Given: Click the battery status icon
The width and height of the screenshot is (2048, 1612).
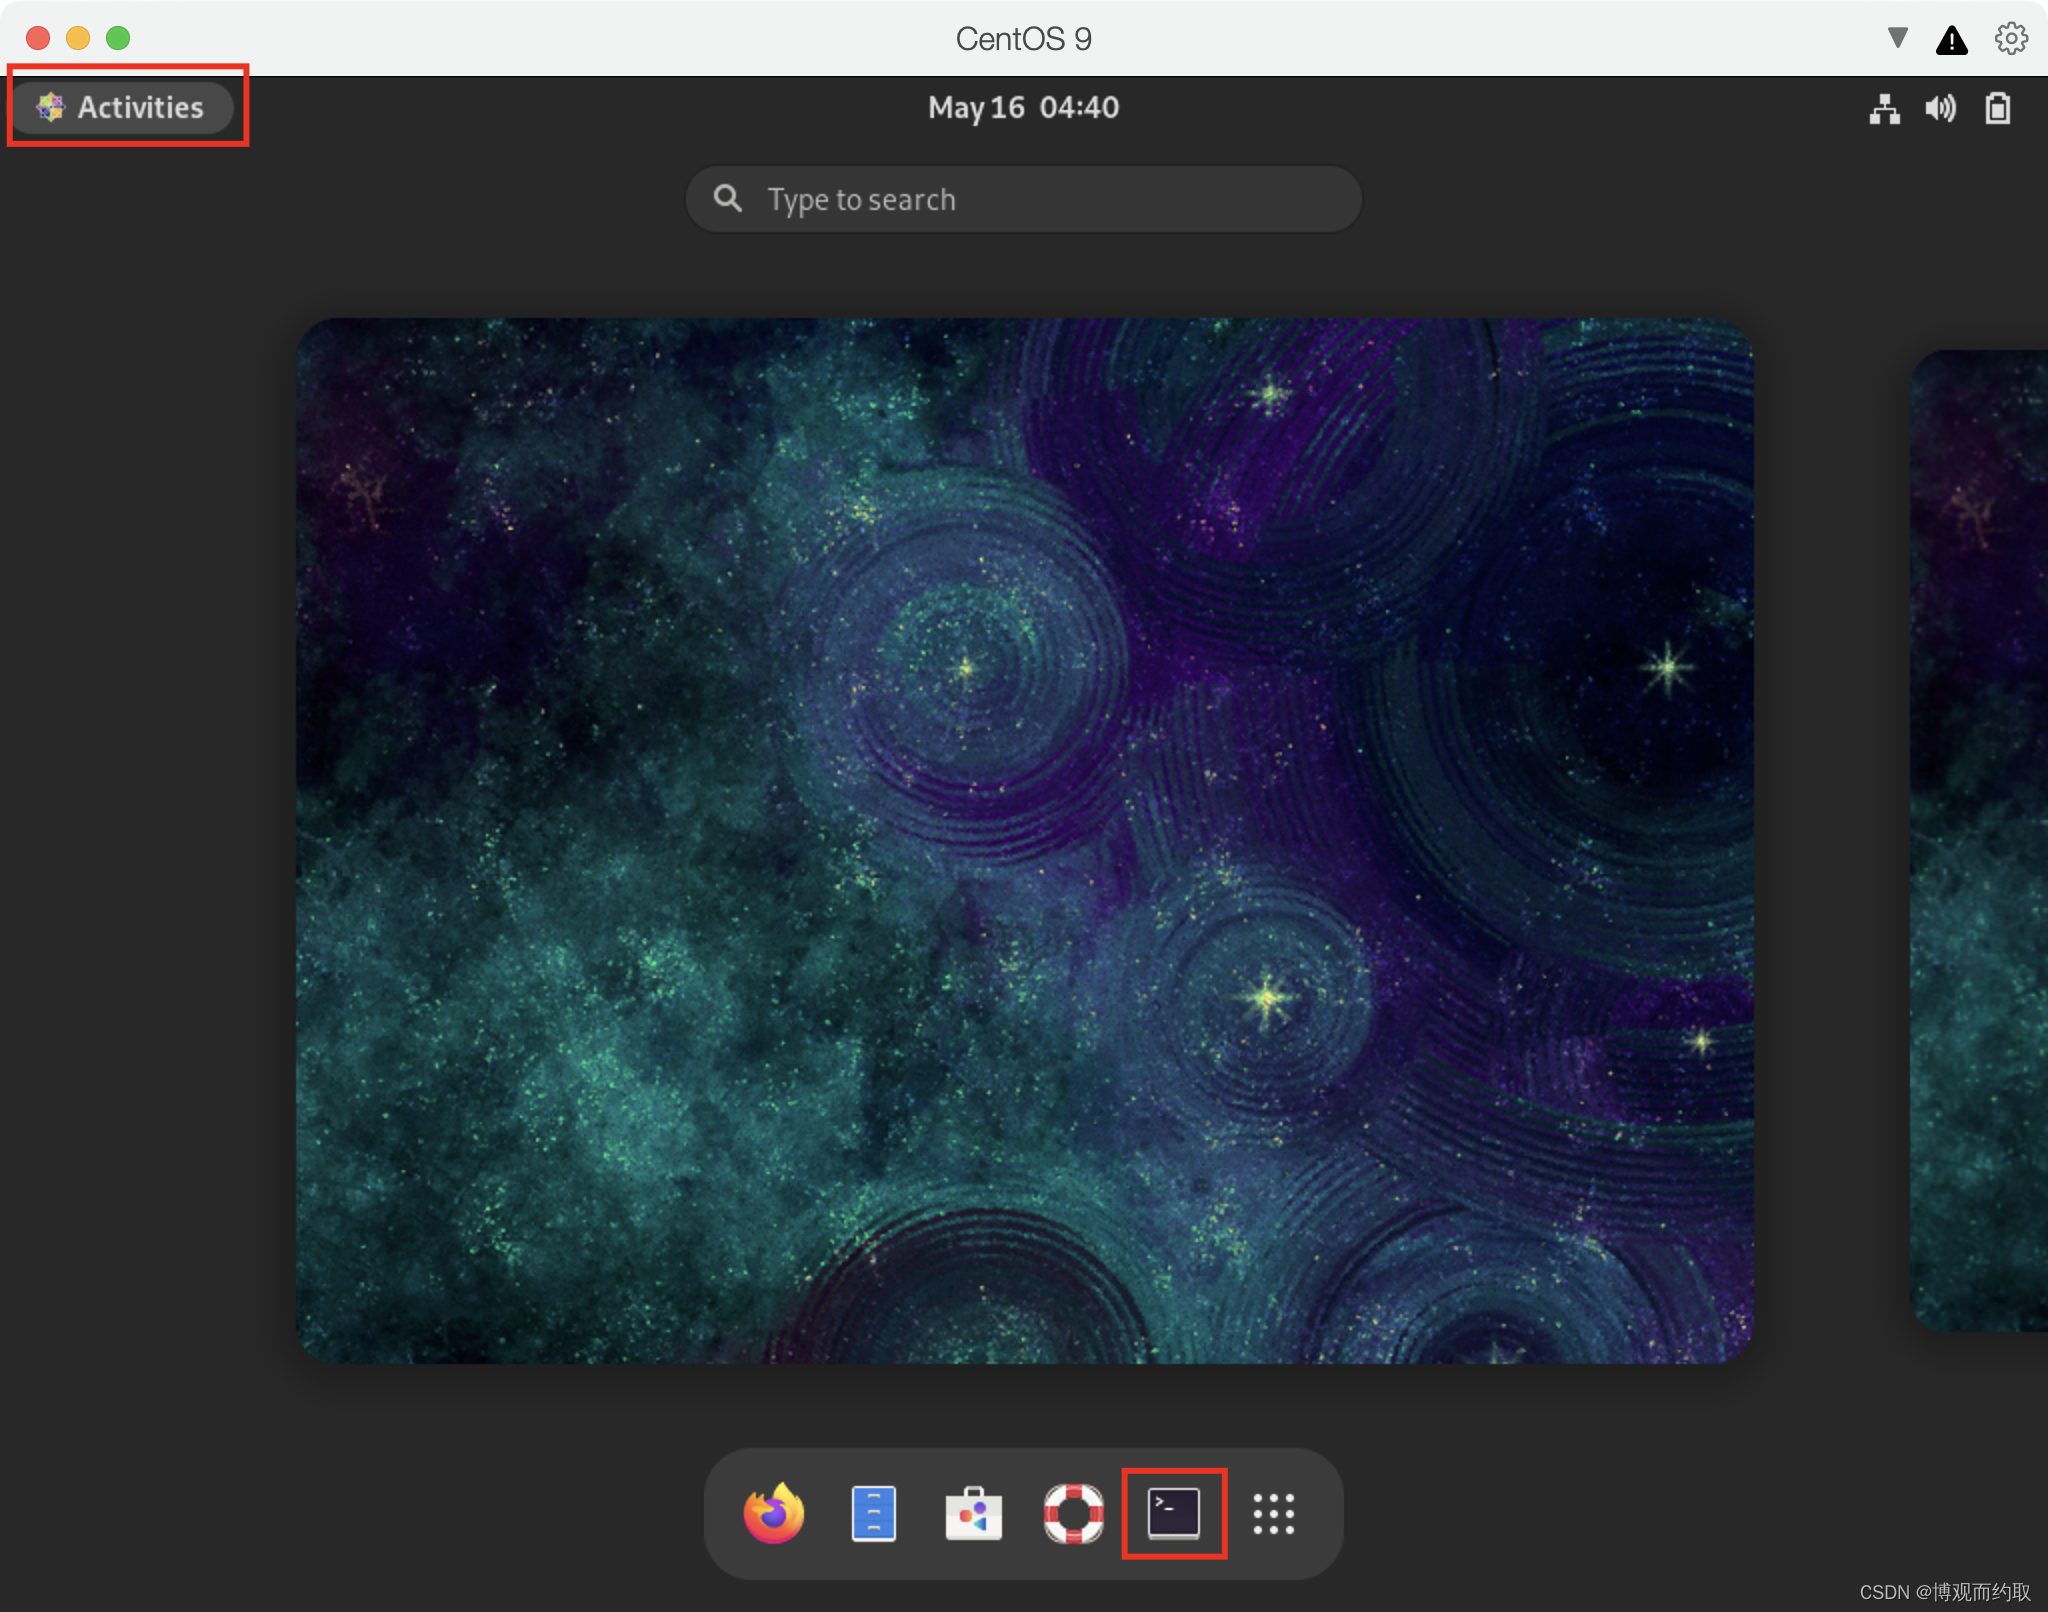Looking at the screenshot, I should (1997, 108).
